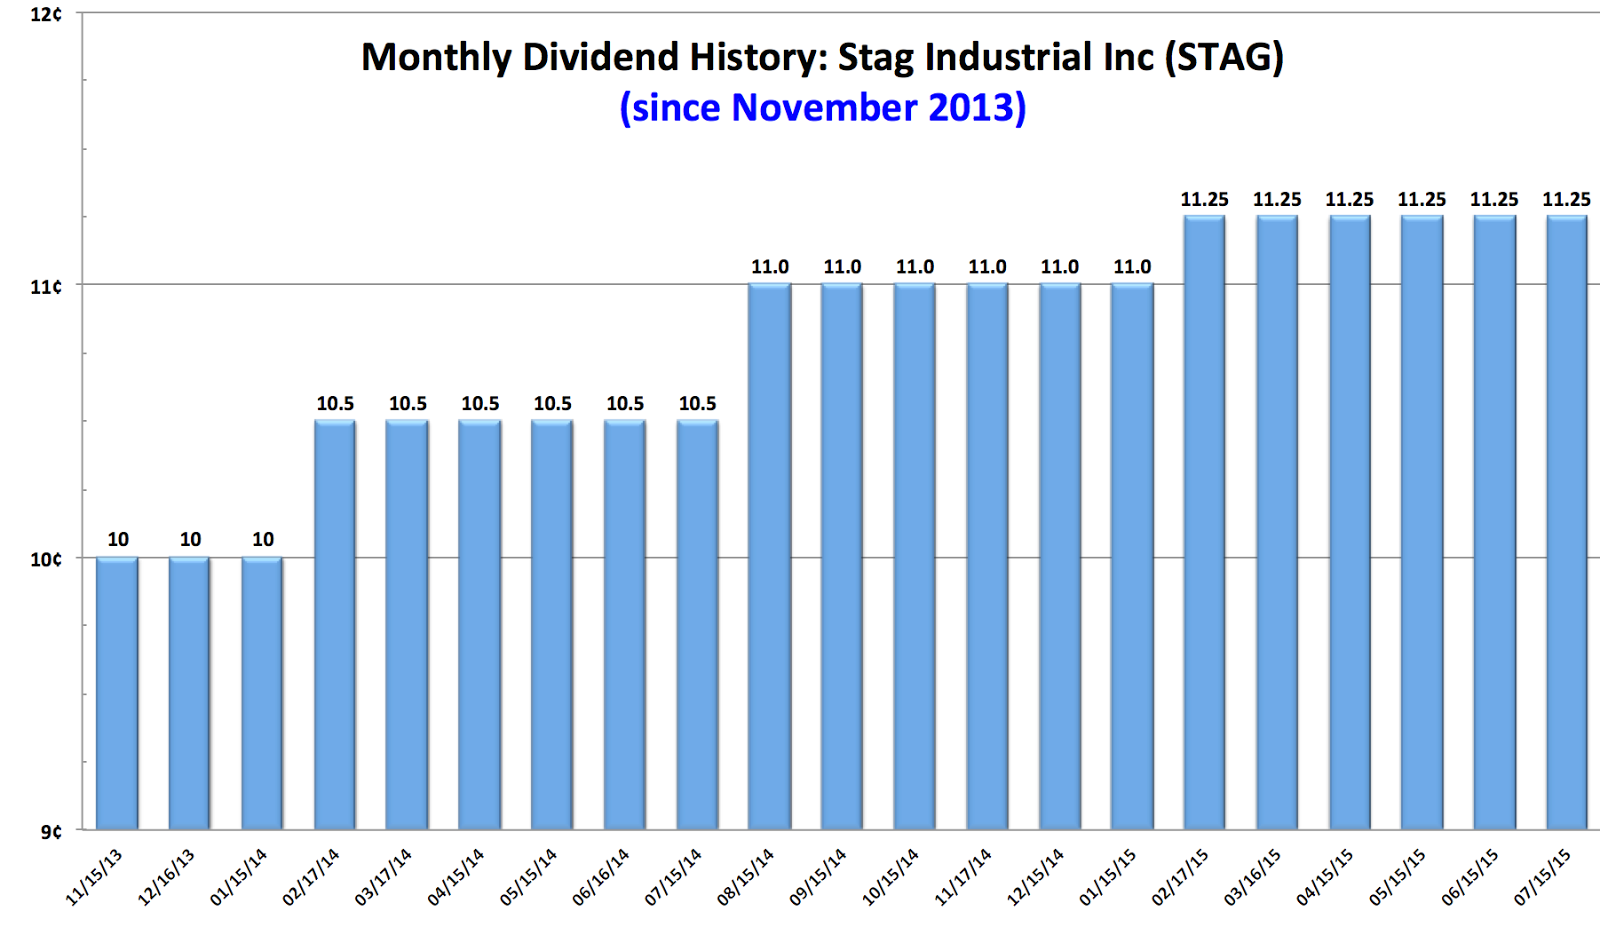Click the 11.25 data label above 06/15/15
Viewport: 1600px width, 927px height.
[1494, 200]
